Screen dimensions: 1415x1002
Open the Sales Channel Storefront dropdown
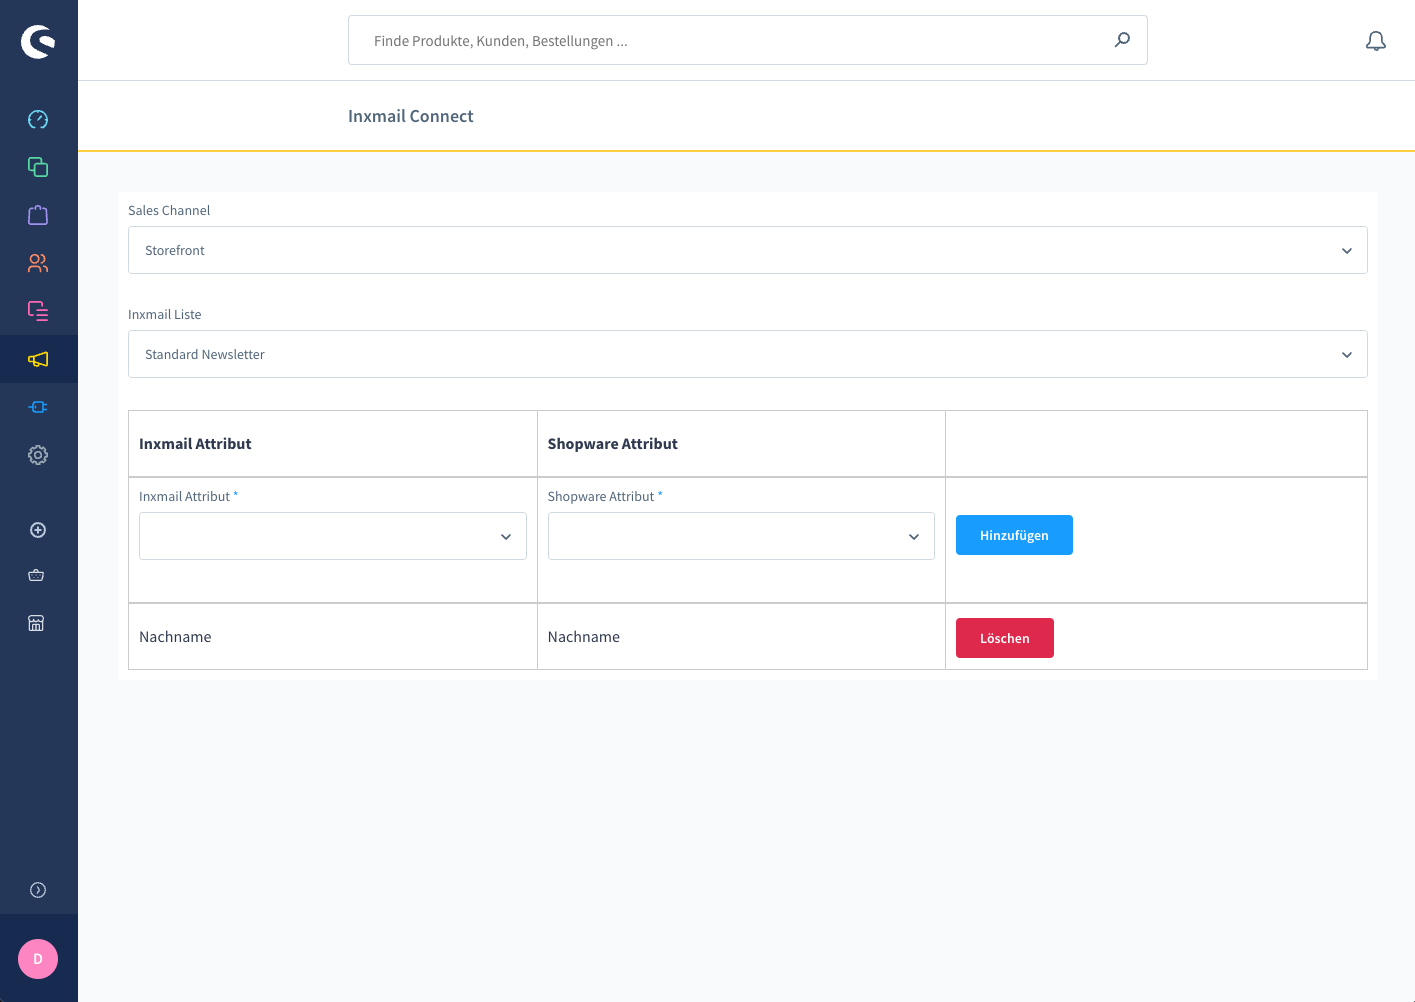click(x=748, y=250)
